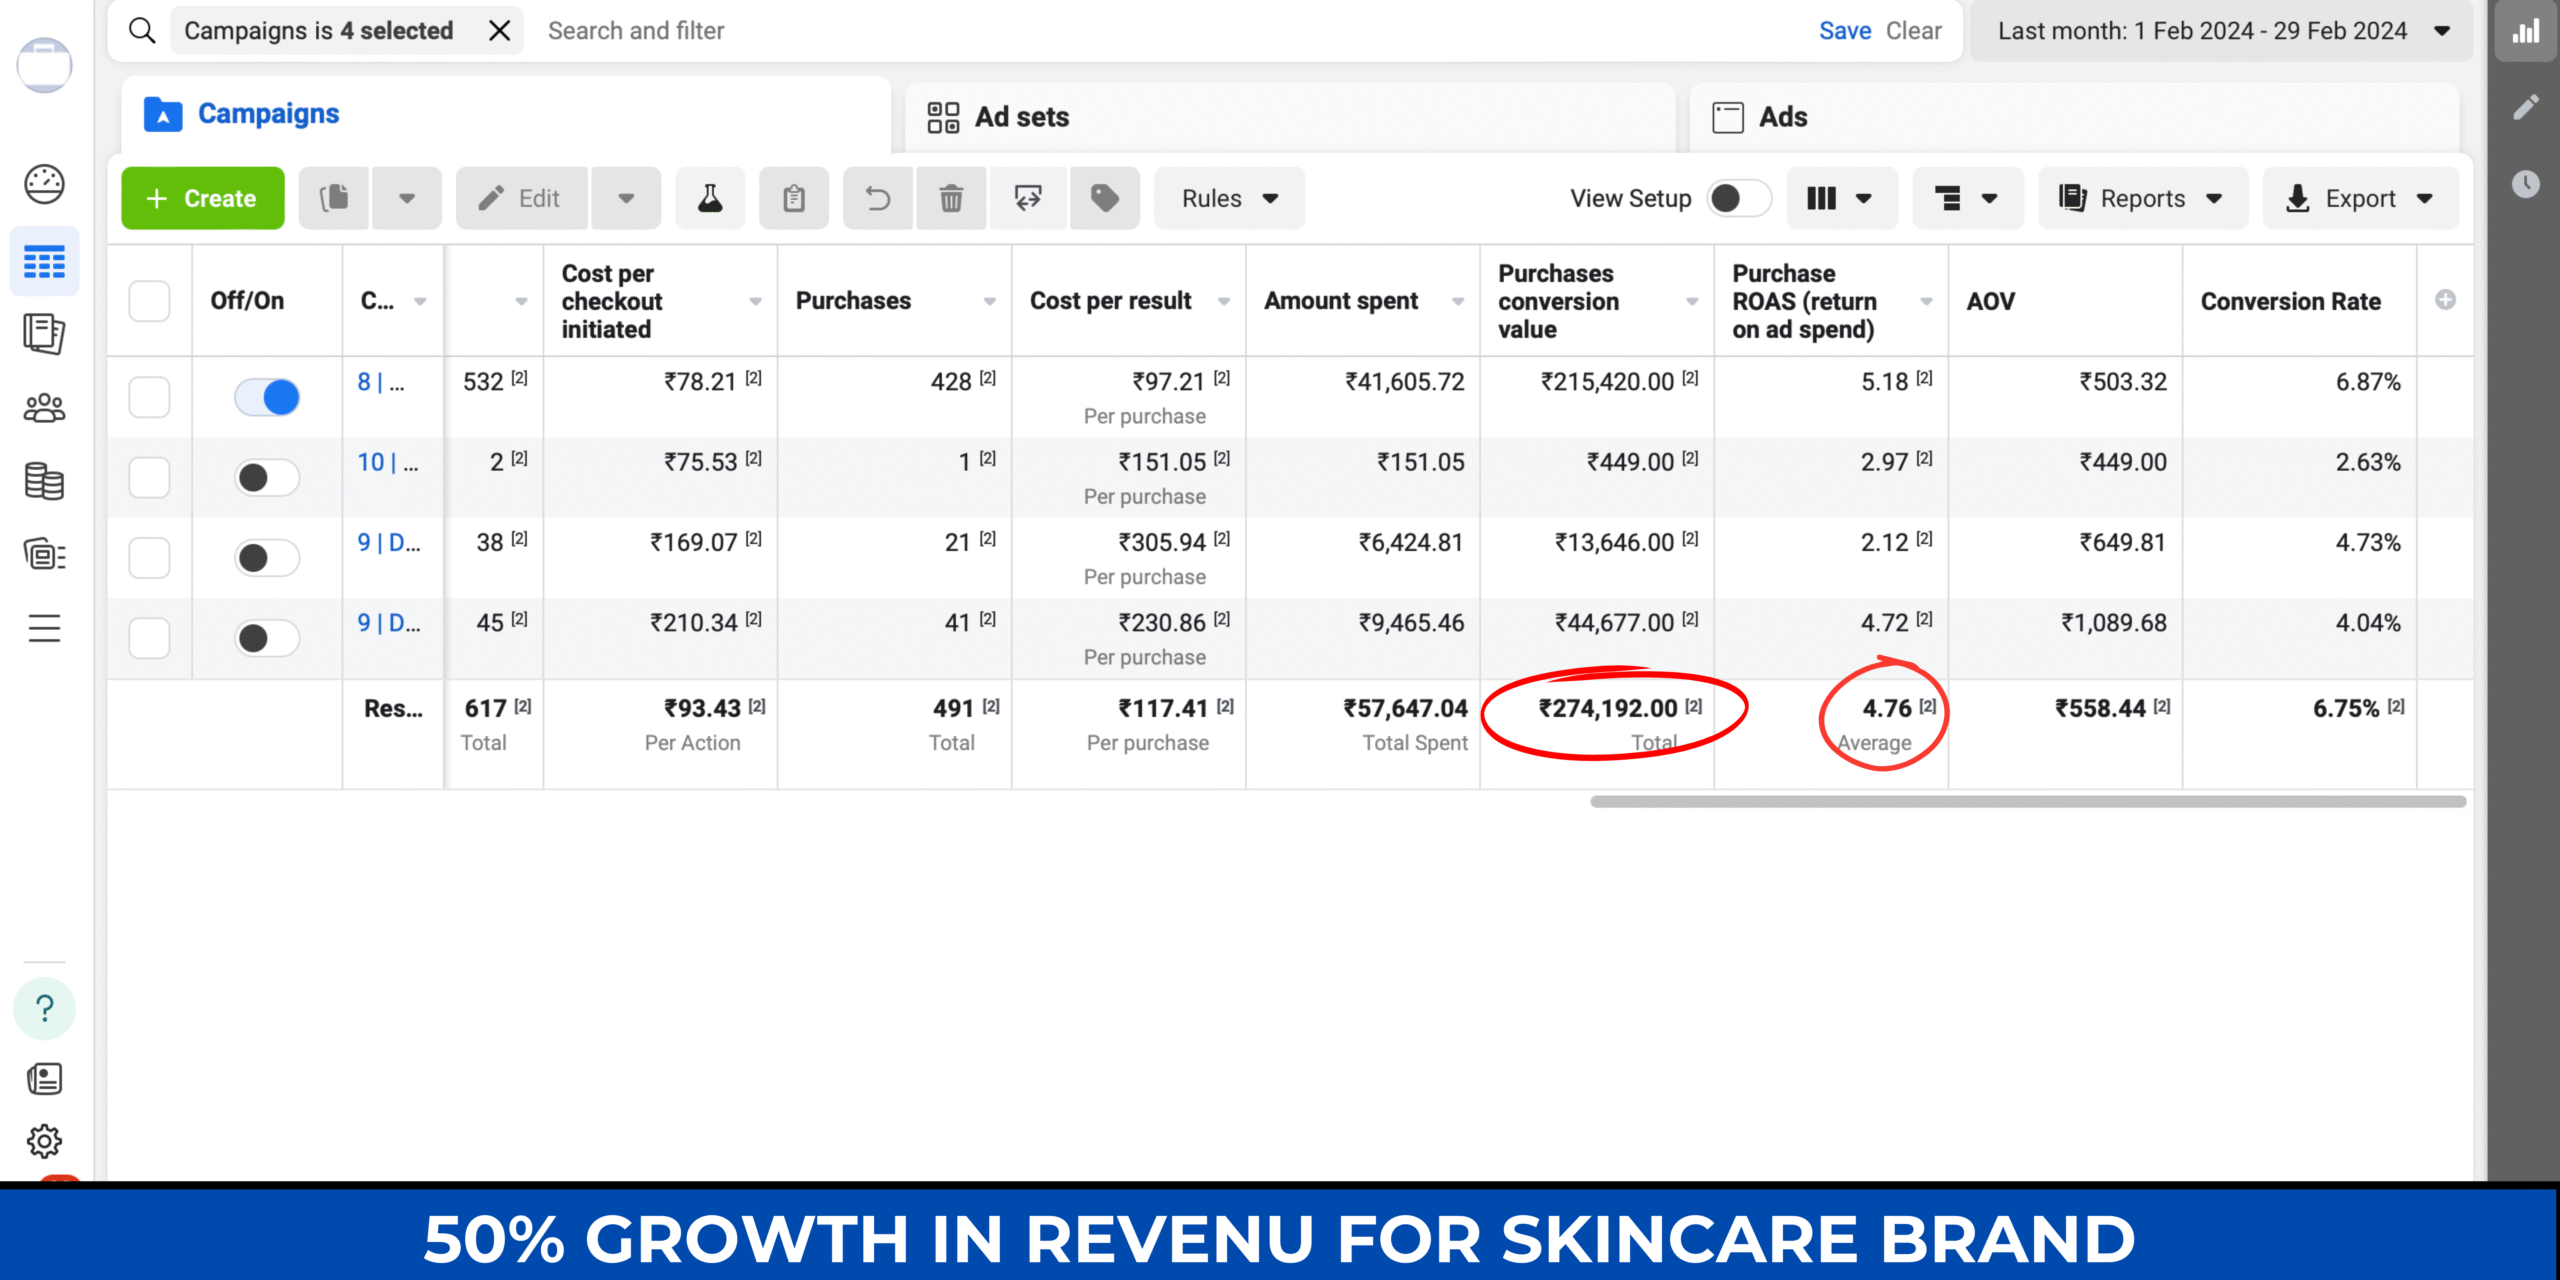The width and height of the screenshot is (2560, 1280).
Task: Tick the select-all header checkbox
Action: 149,301
